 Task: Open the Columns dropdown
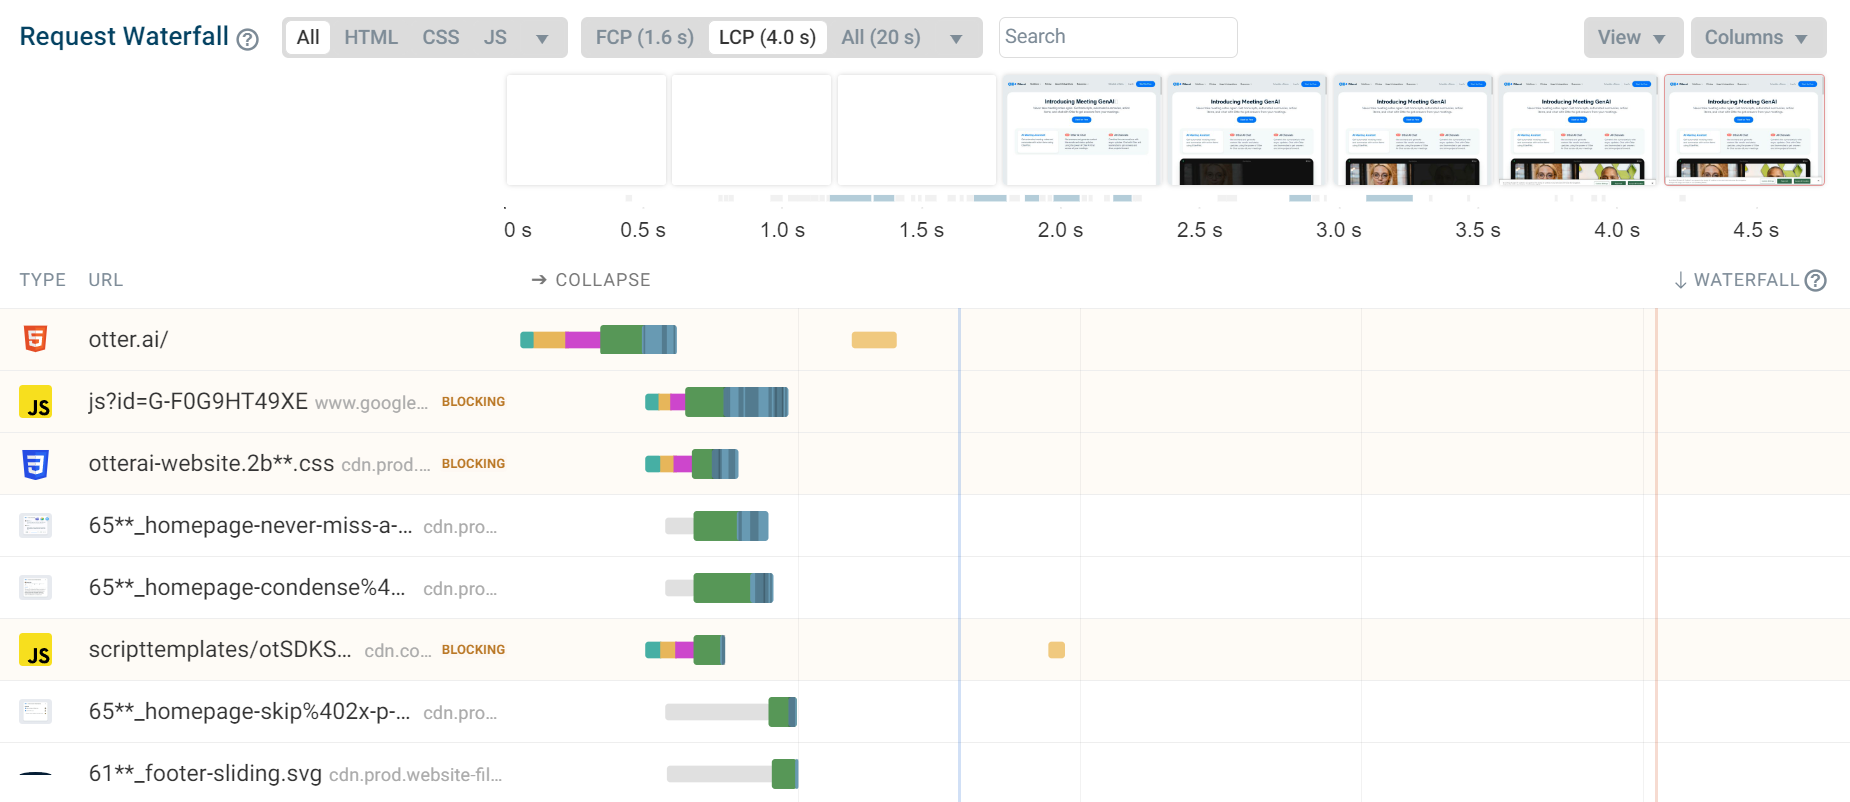click(x=1758, y=37)
